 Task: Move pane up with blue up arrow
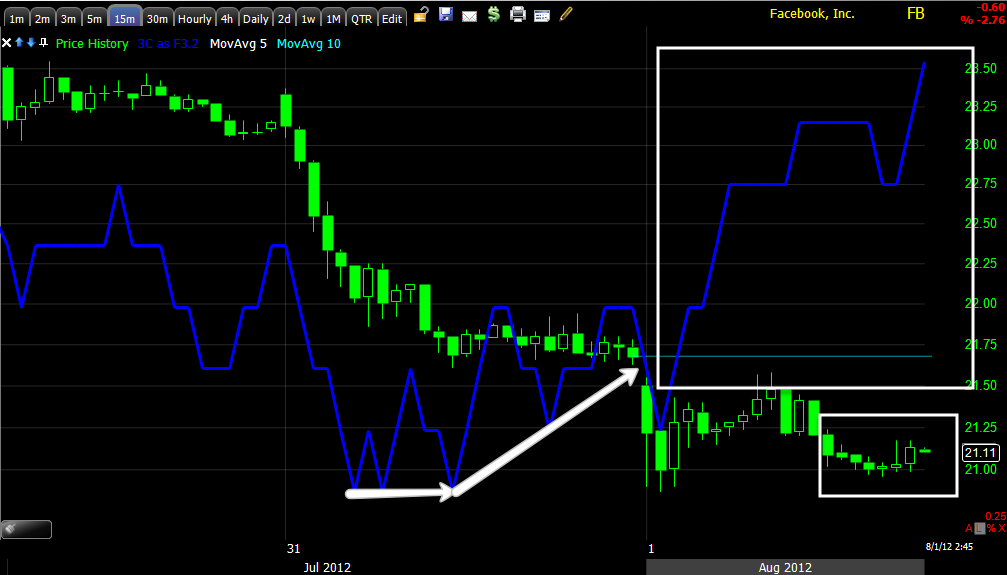coord(19,42)
